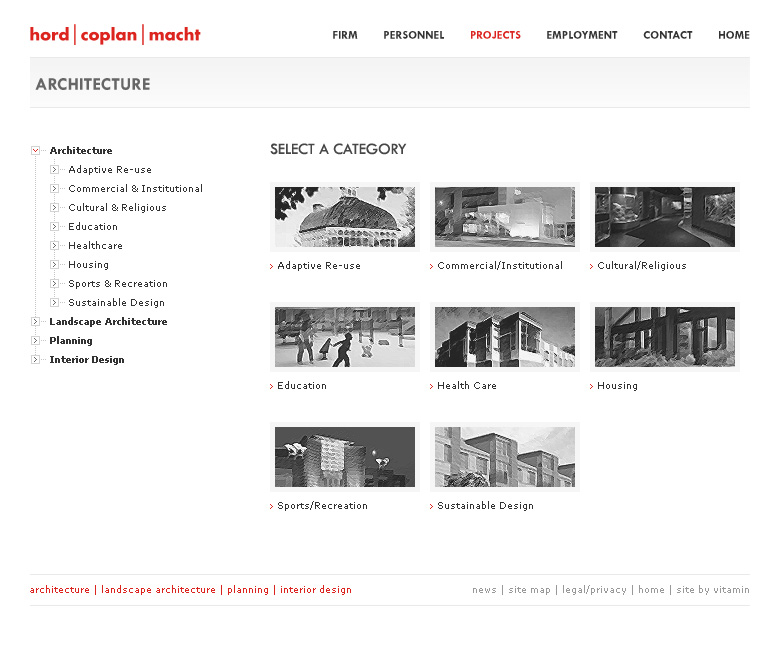Open the Education thumbnail with children

(345, 337)
